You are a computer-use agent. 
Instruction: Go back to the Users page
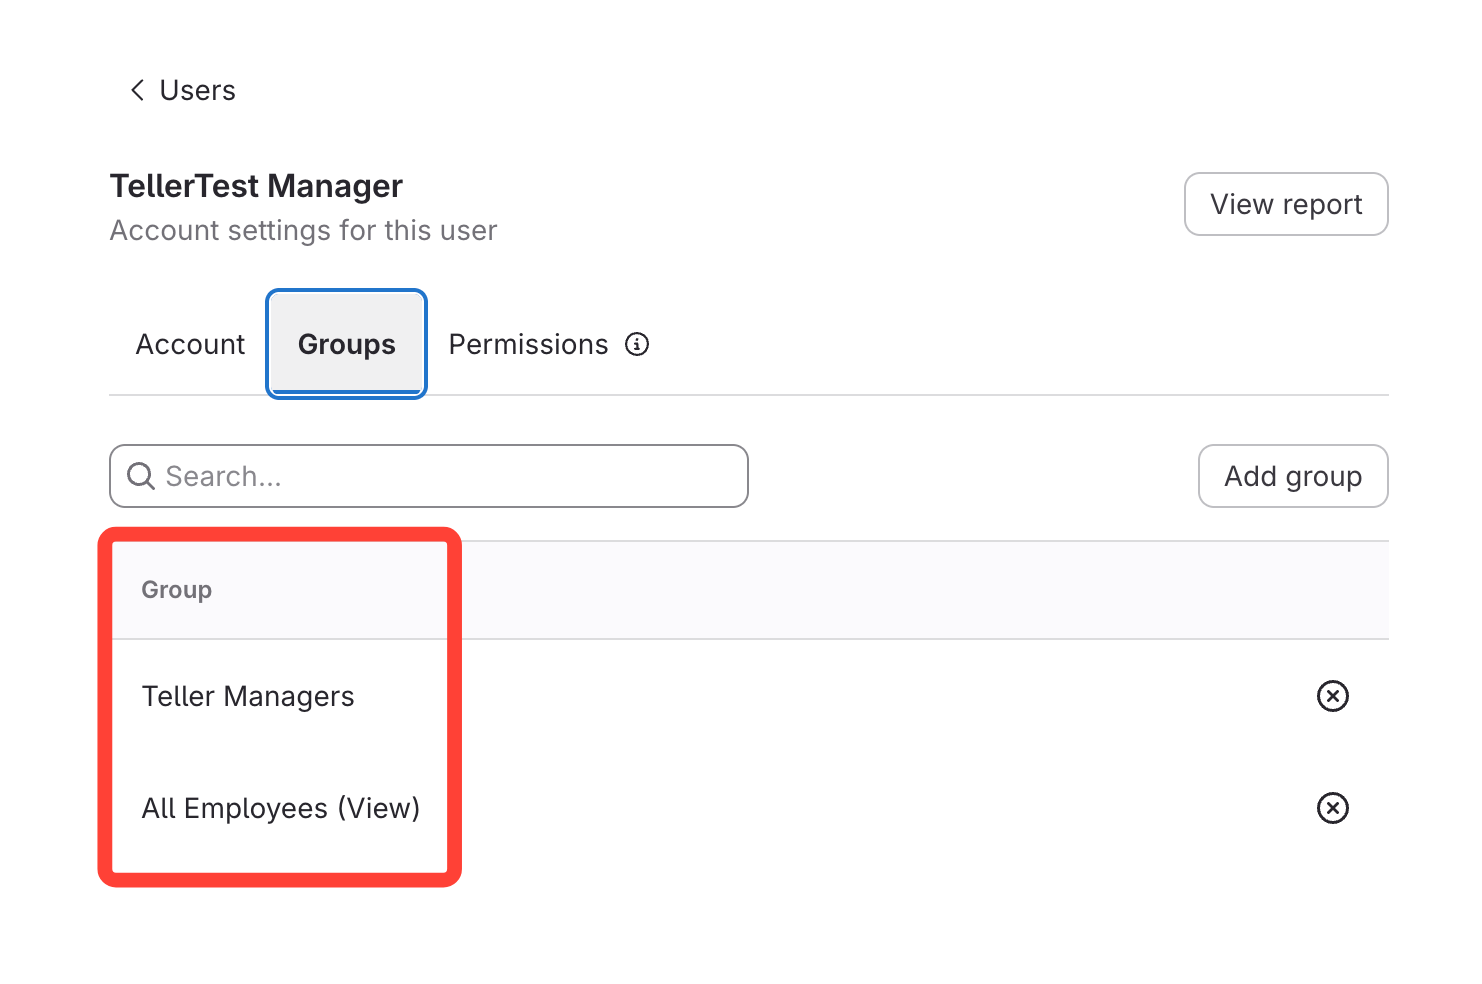coord(197,90)
